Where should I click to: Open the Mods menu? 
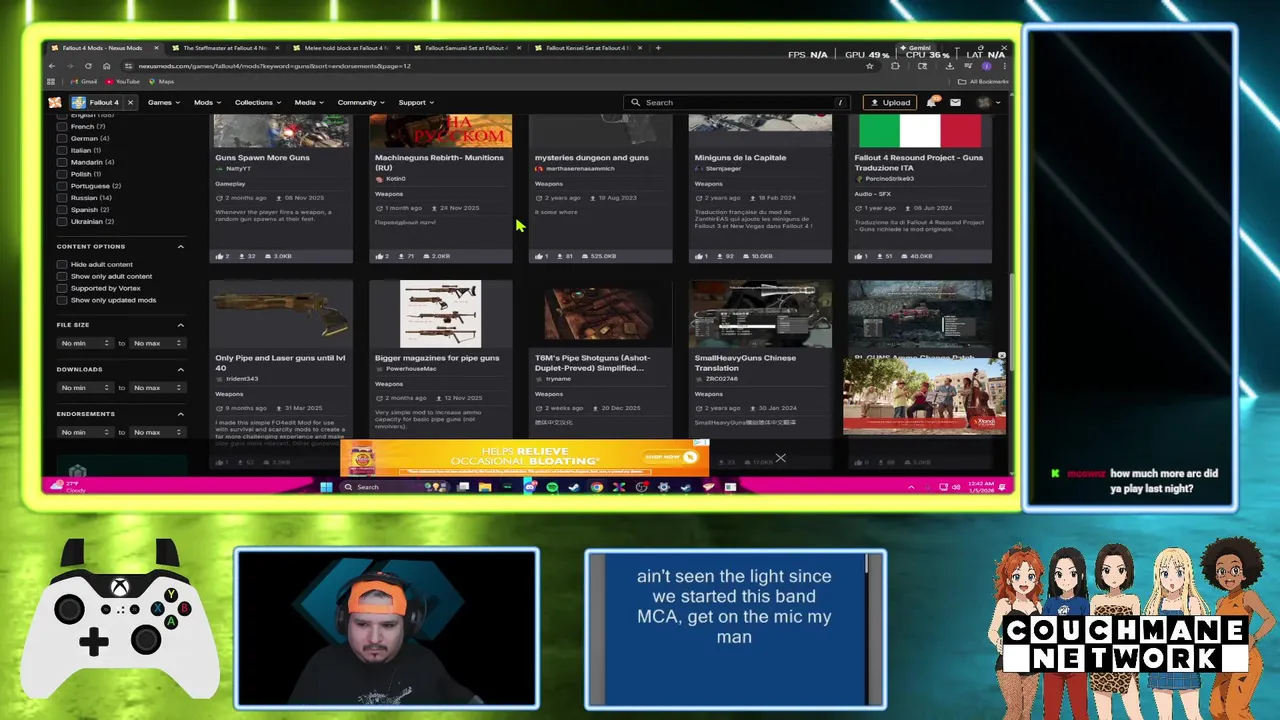pyautogui.click(x=207, y=102)
